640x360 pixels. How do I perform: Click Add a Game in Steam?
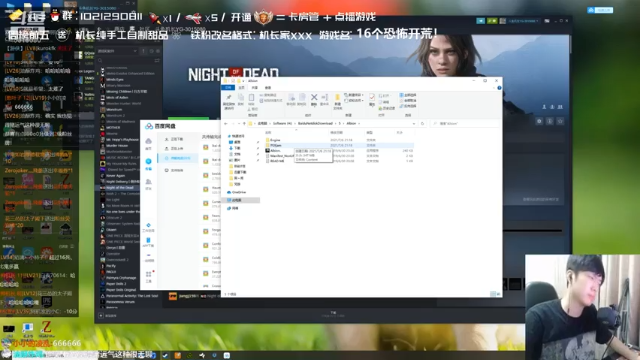tap(108, 316)
